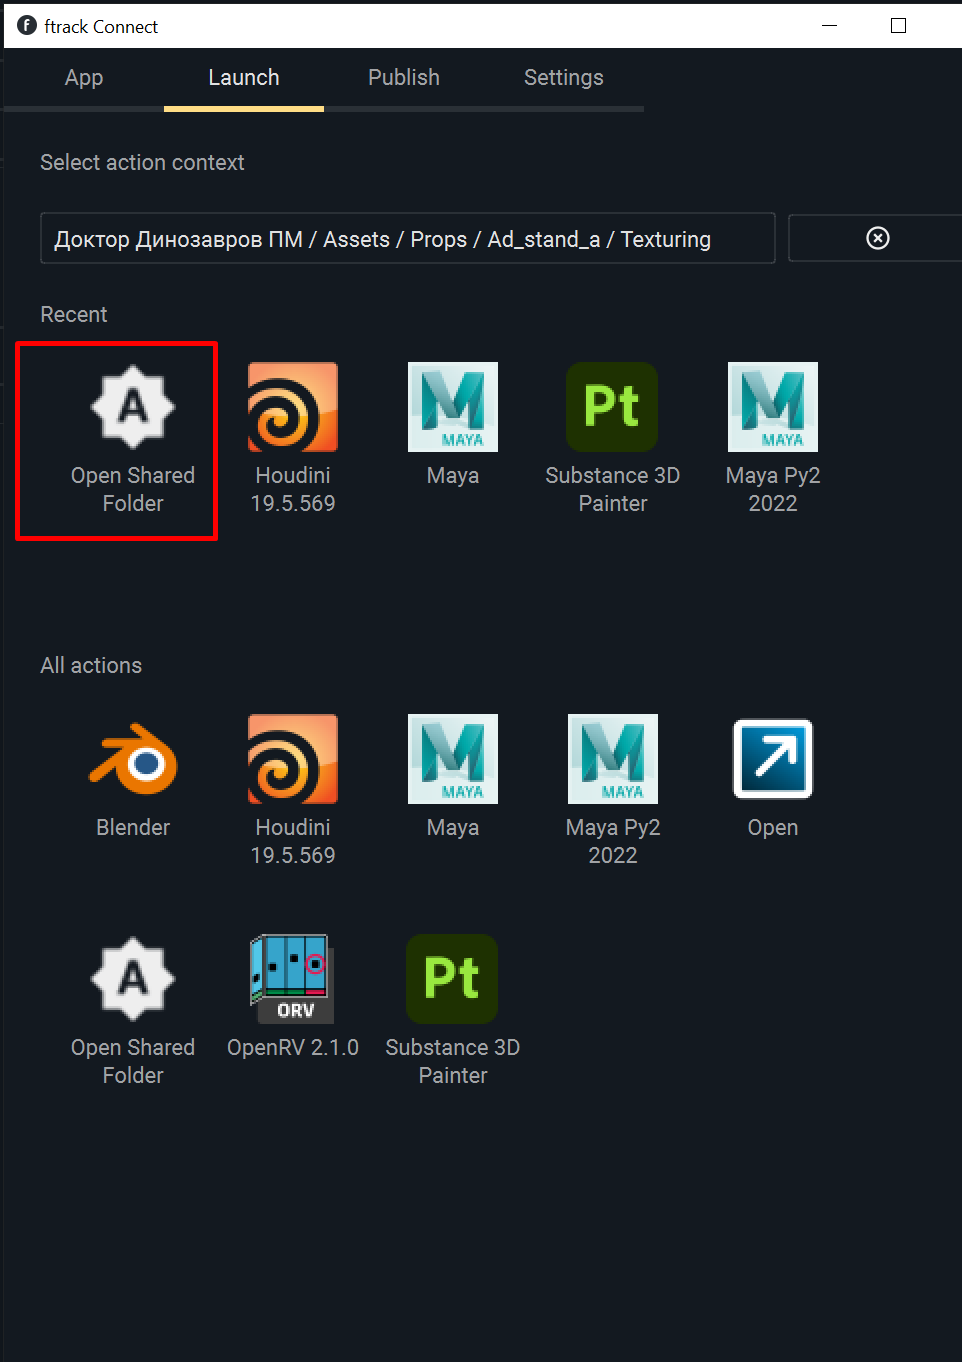The image size is (962, 1362).
Task: Select the Launch tab
Action: pos(244,78)
